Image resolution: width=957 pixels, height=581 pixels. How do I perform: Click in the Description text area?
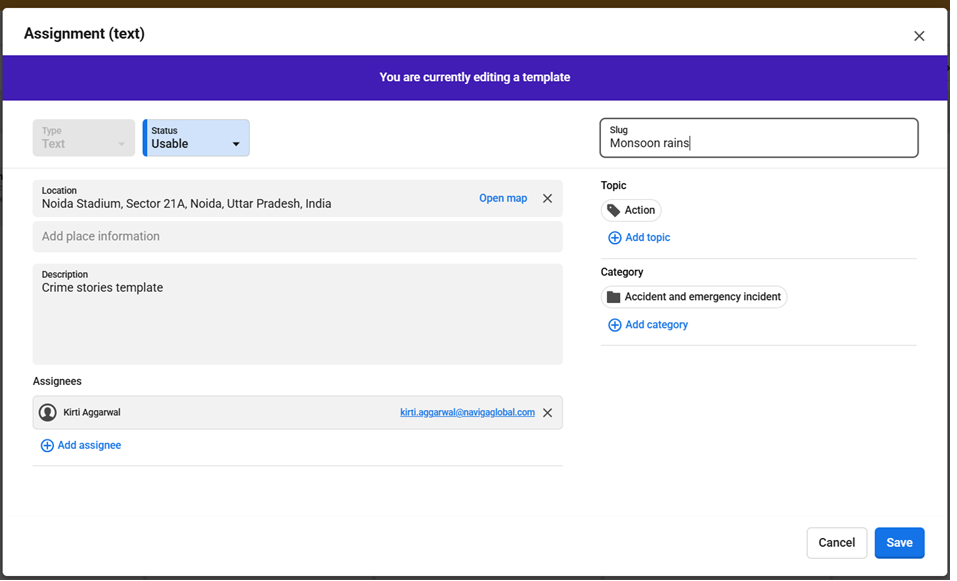coord(297,320)
